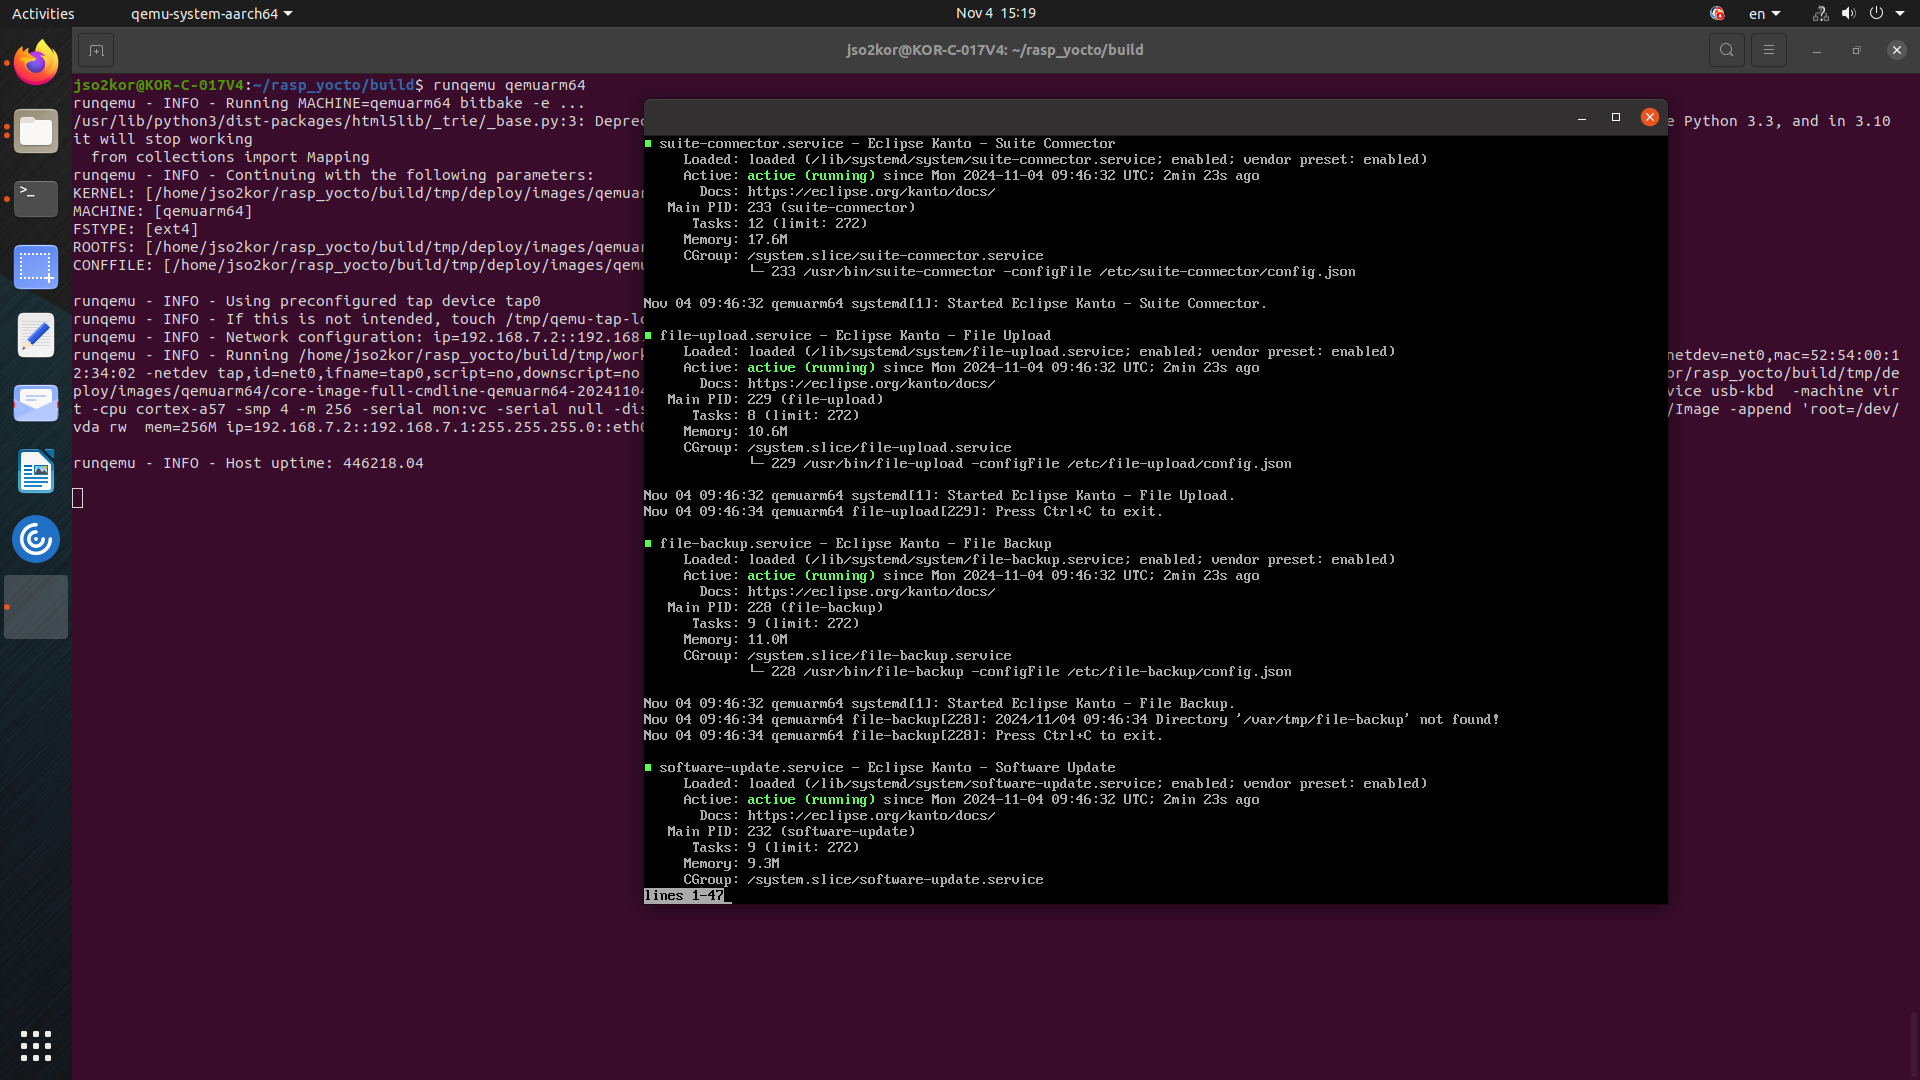This screenshot has width=1920, height=1080.
Task: Click Docs URL under software-update.service
Action: coord(871,816)
